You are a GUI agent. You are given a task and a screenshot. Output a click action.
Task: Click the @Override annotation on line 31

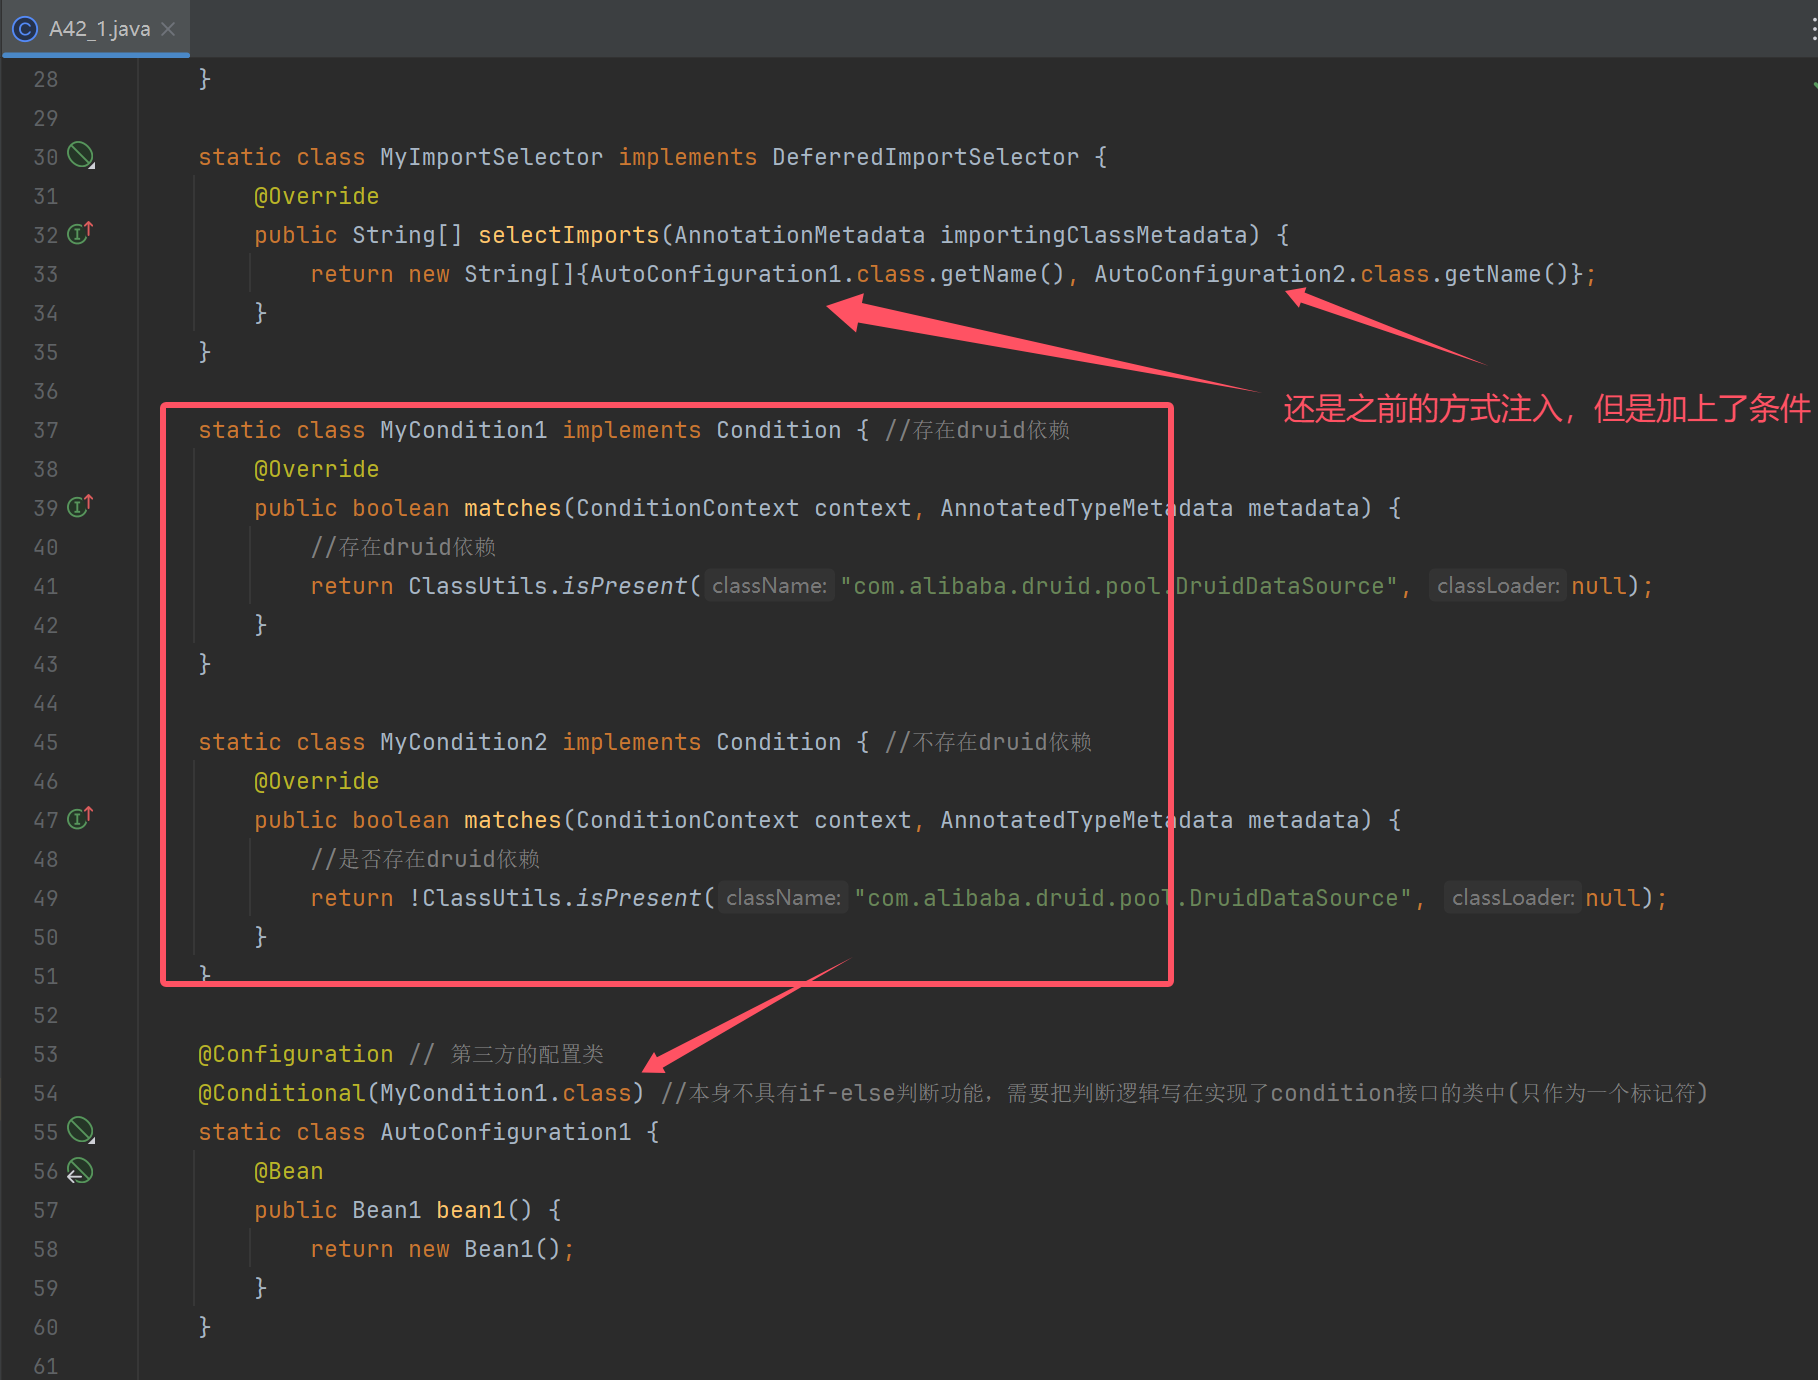tap(316, 196)
